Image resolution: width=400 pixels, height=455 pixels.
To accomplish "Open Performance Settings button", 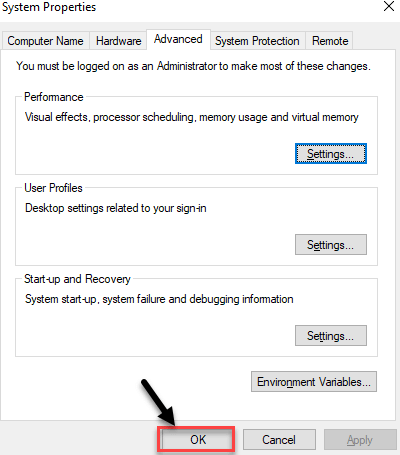I will click(331, 154).
